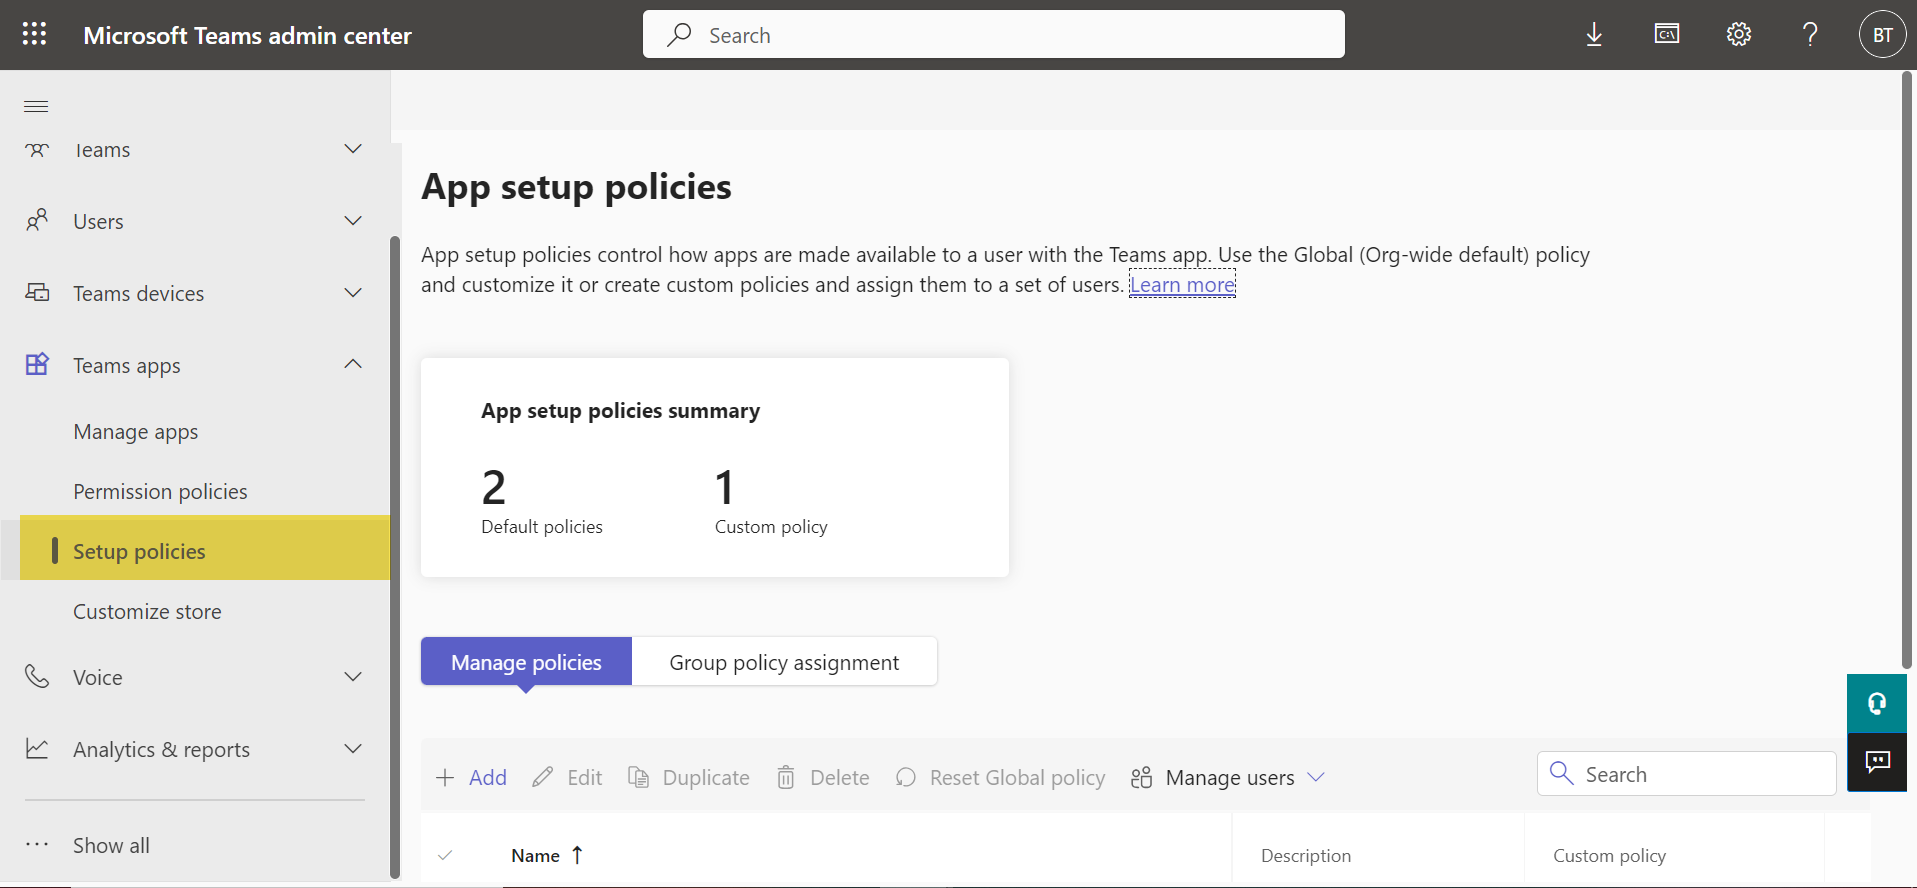Collapse navigation with hamburger icon
This screenshot has width=1917, height=888.
(x=36, y=106)
